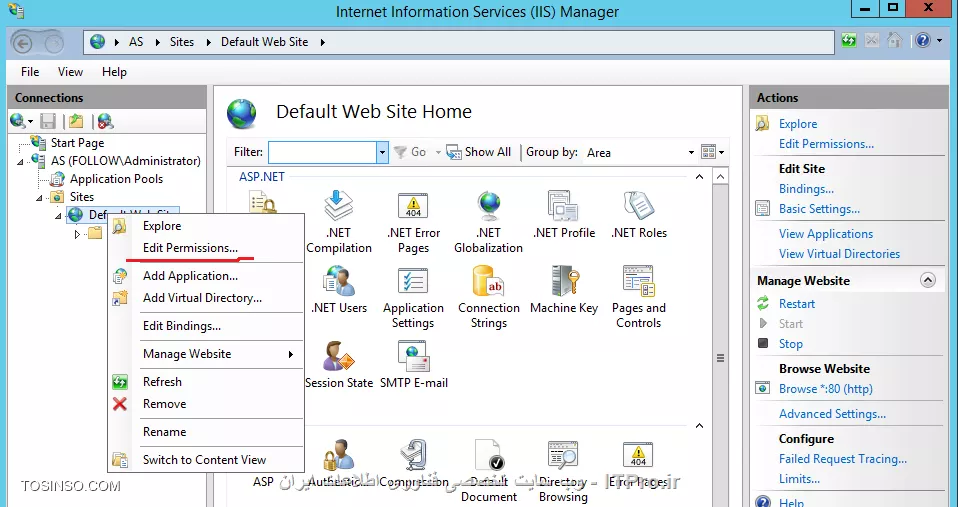Open the Directory Browsing feature

click(563, 470)
